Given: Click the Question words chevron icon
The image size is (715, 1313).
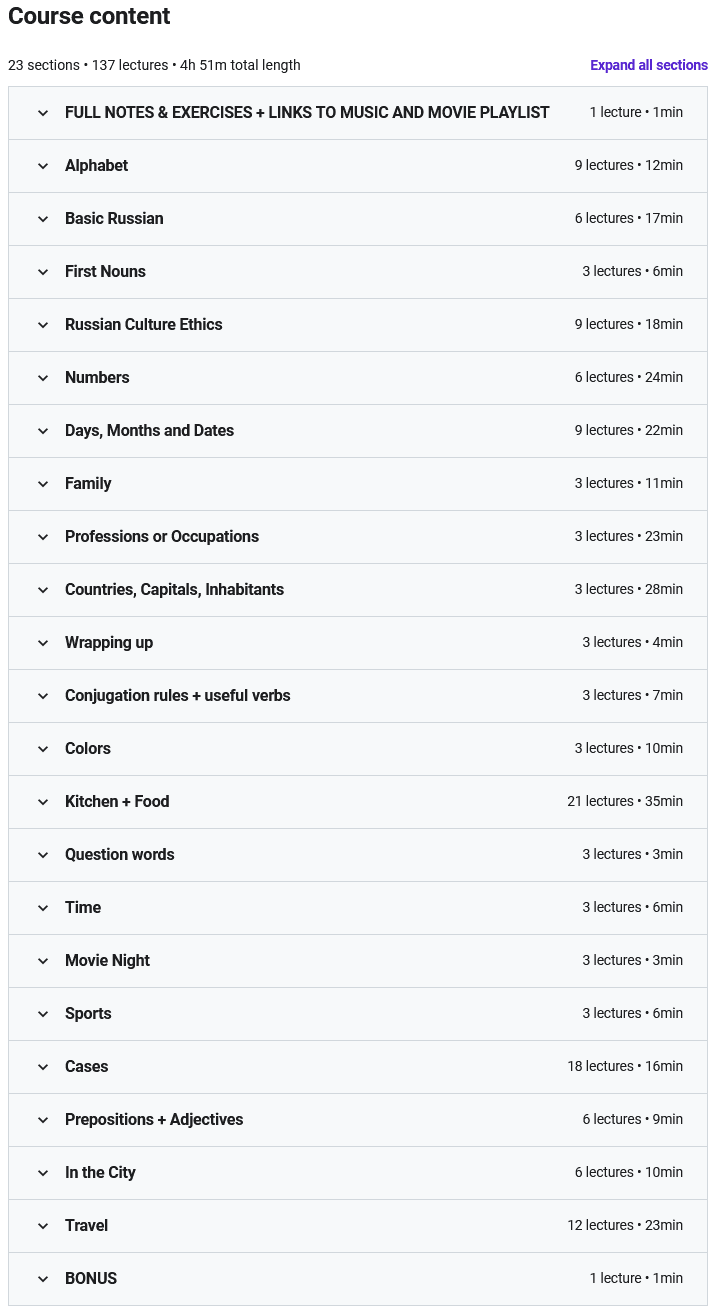Looking at the screenshot, I should pyautogui.click(x=43, y=855).
